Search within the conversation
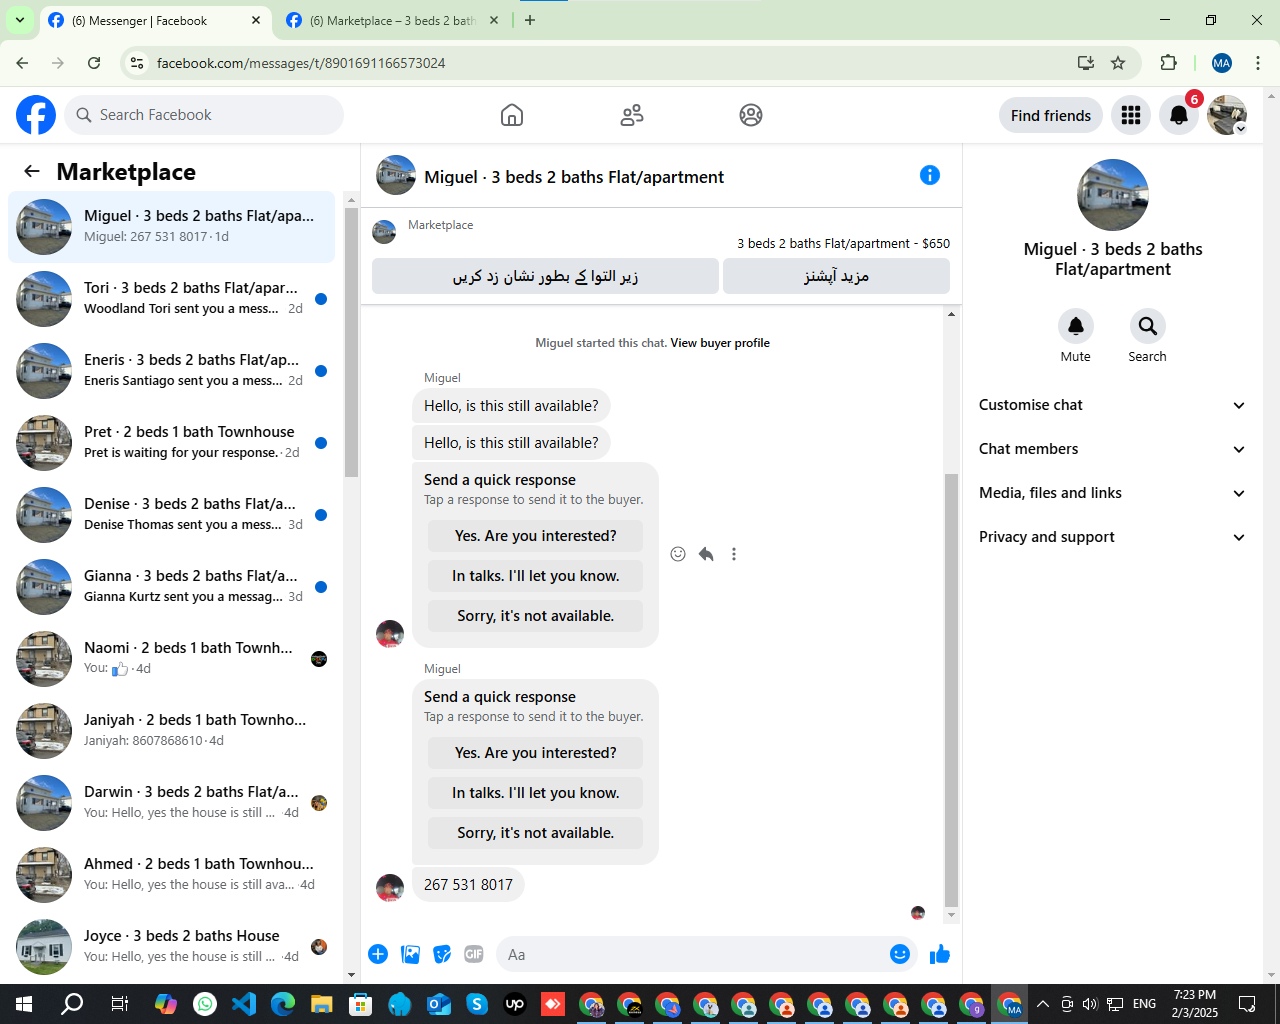The height and width of the screenshot is (1024, 1280). pos(1148,326)
